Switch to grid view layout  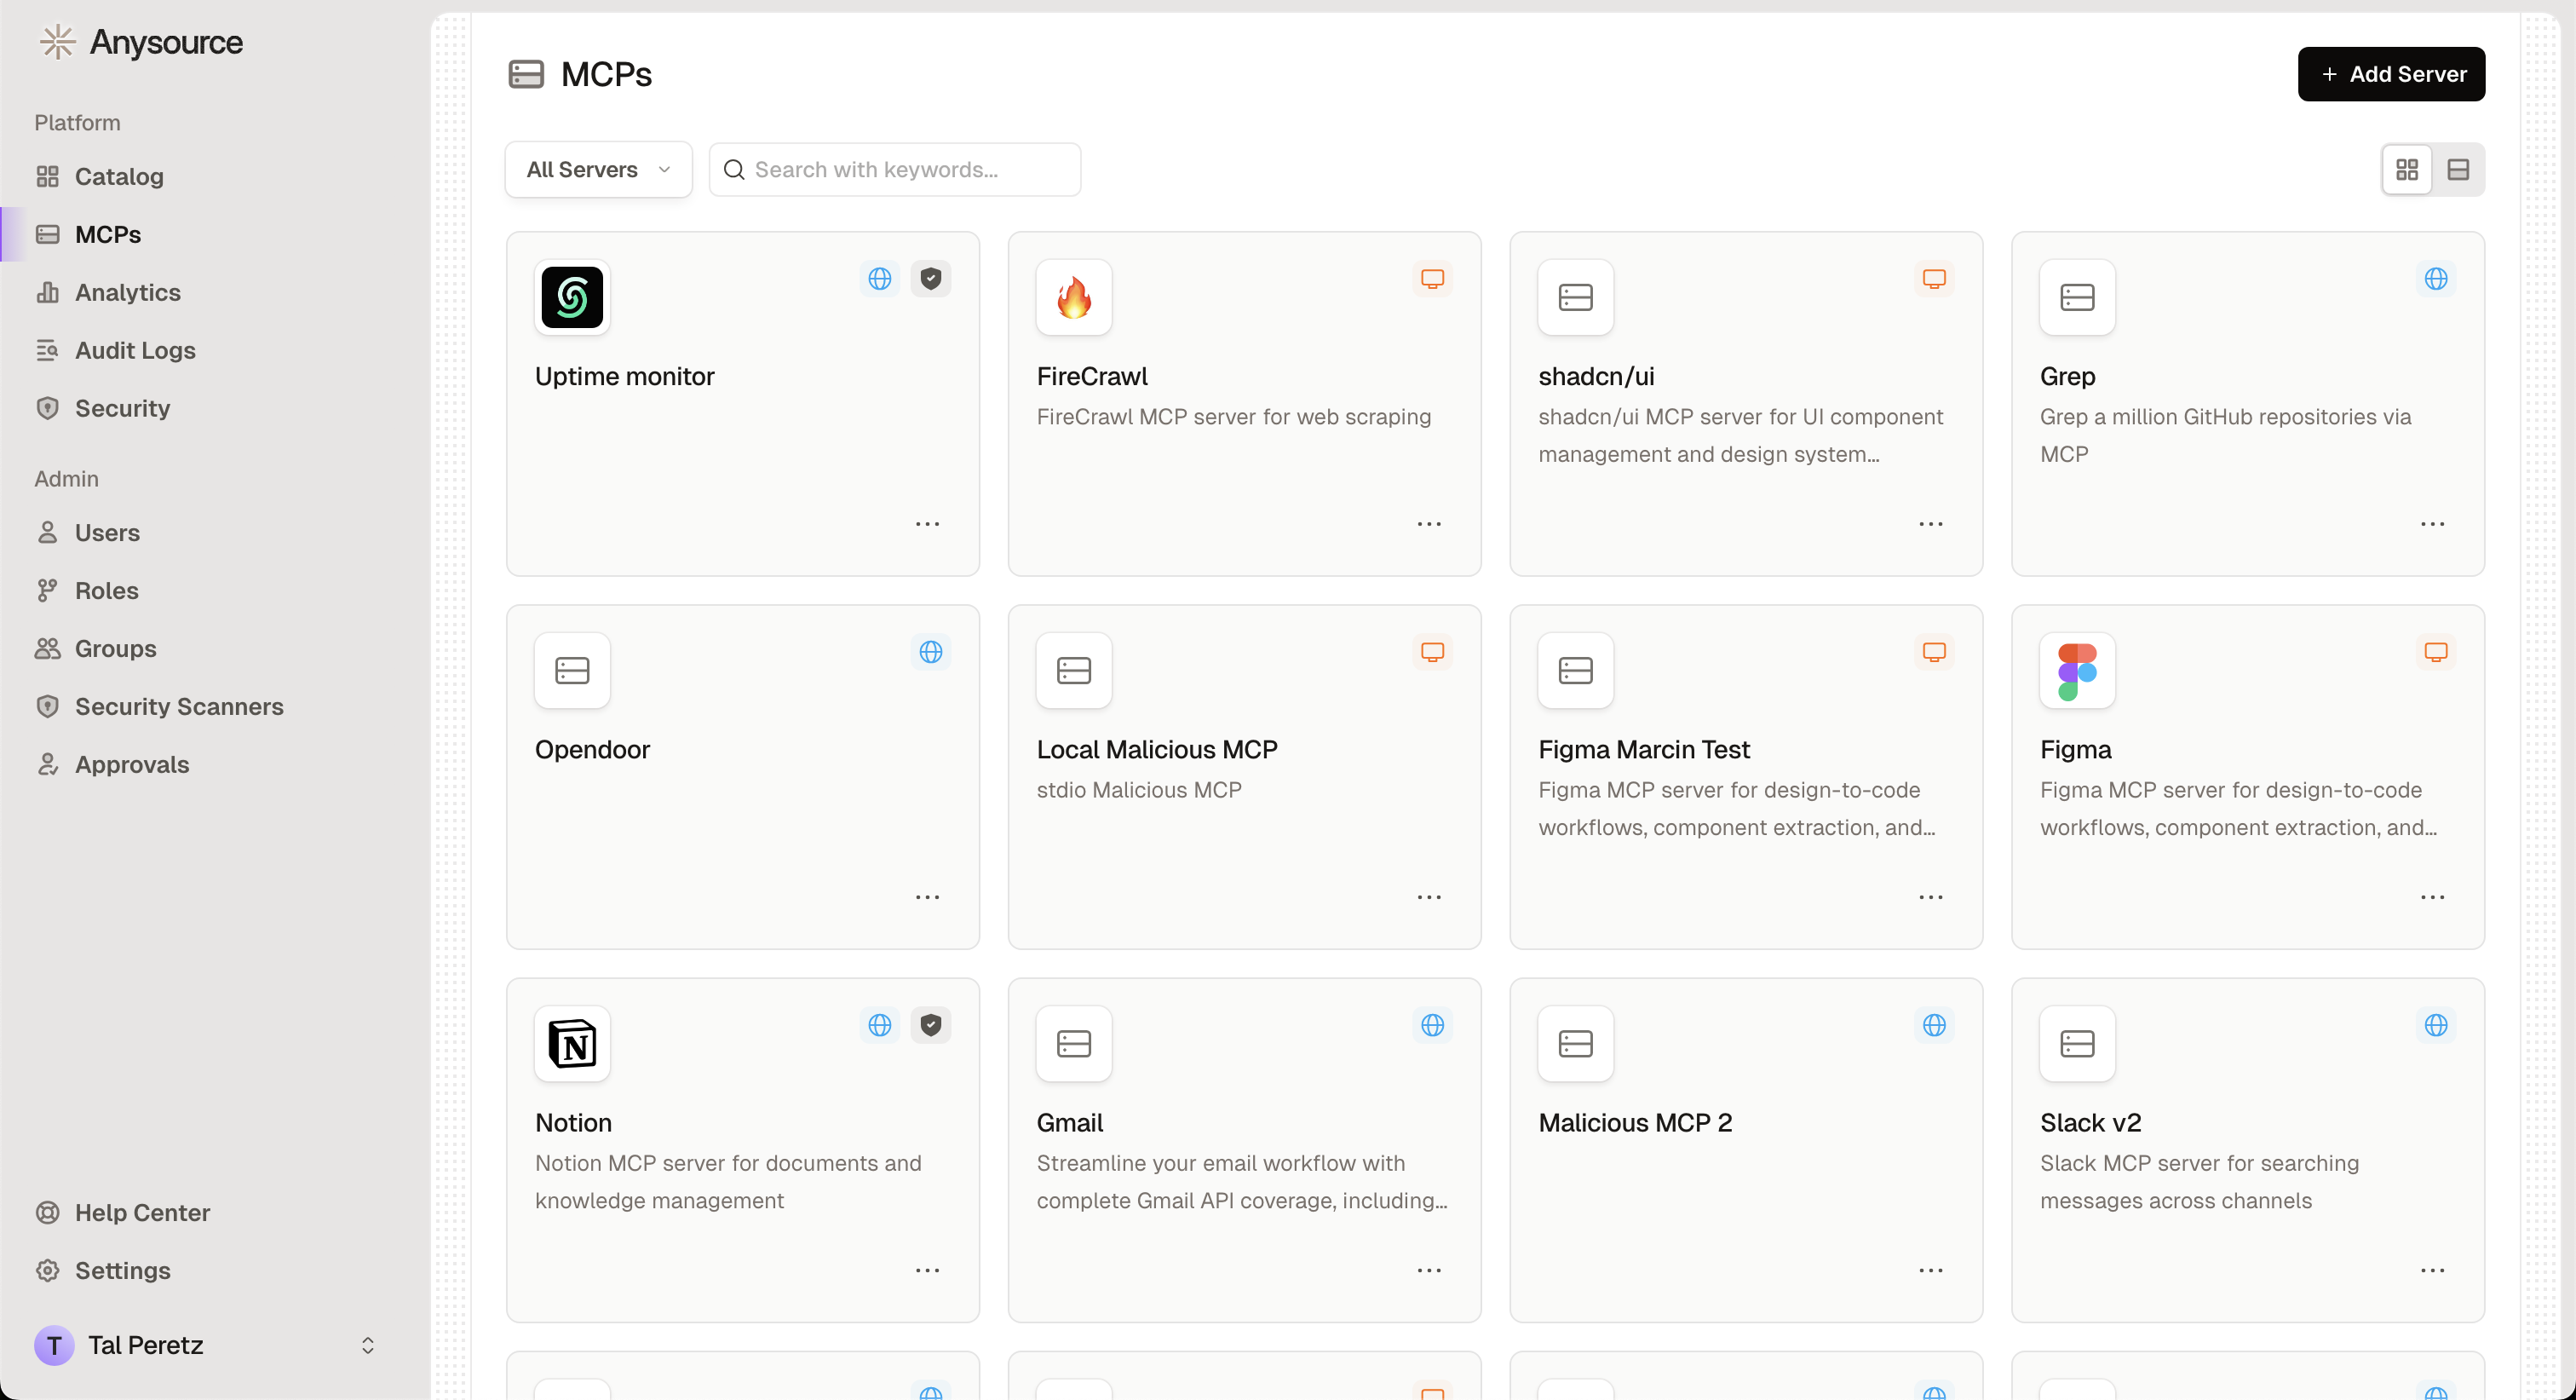point(2407,170)
